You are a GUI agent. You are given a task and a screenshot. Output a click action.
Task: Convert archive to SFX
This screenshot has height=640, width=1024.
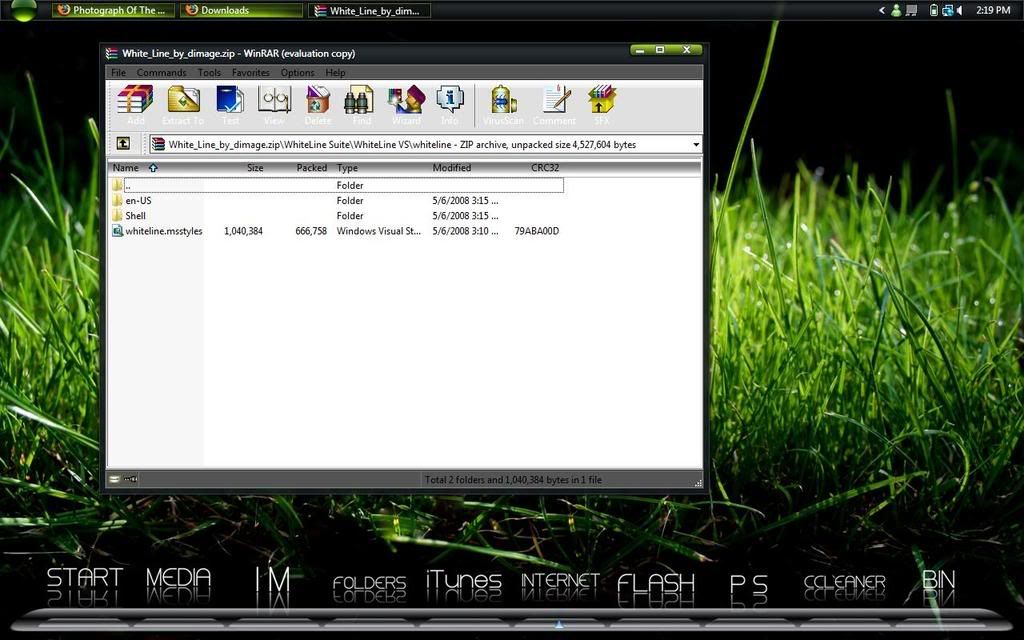click(601, 104)
